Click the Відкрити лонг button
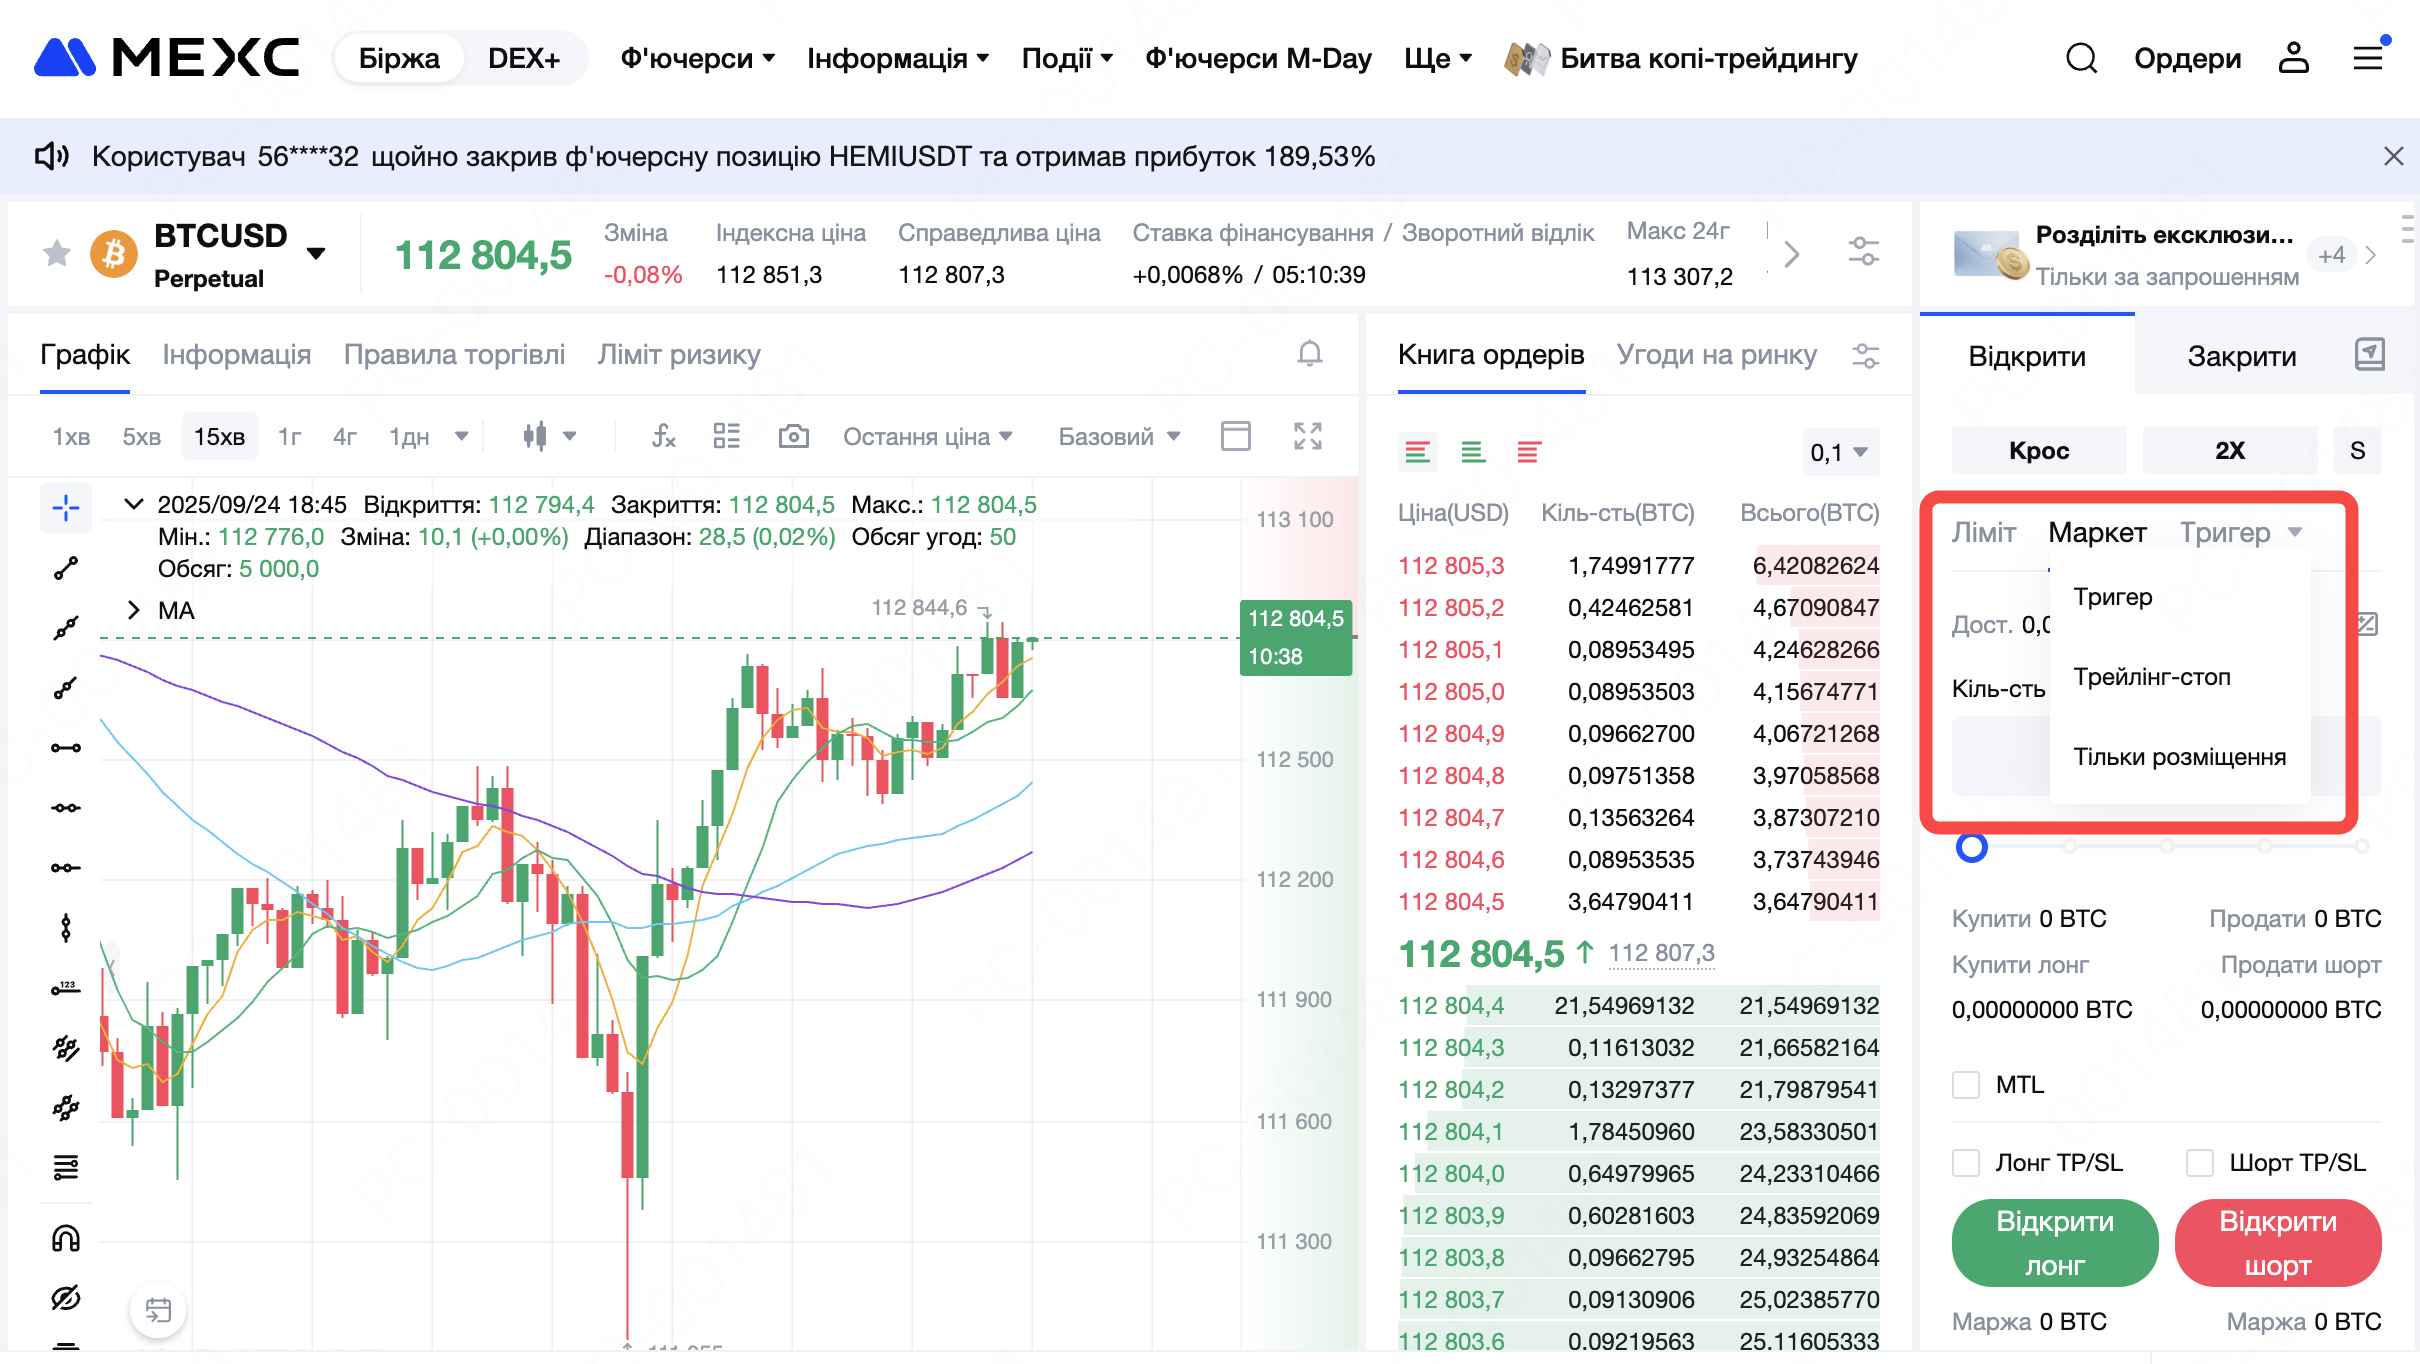This screenshot has width=2420, height=1364. tap(2054, 1243)
